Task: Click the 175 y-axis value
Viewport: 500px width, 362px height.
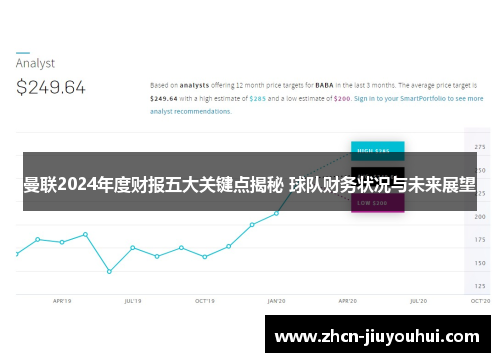Action: 480,240
